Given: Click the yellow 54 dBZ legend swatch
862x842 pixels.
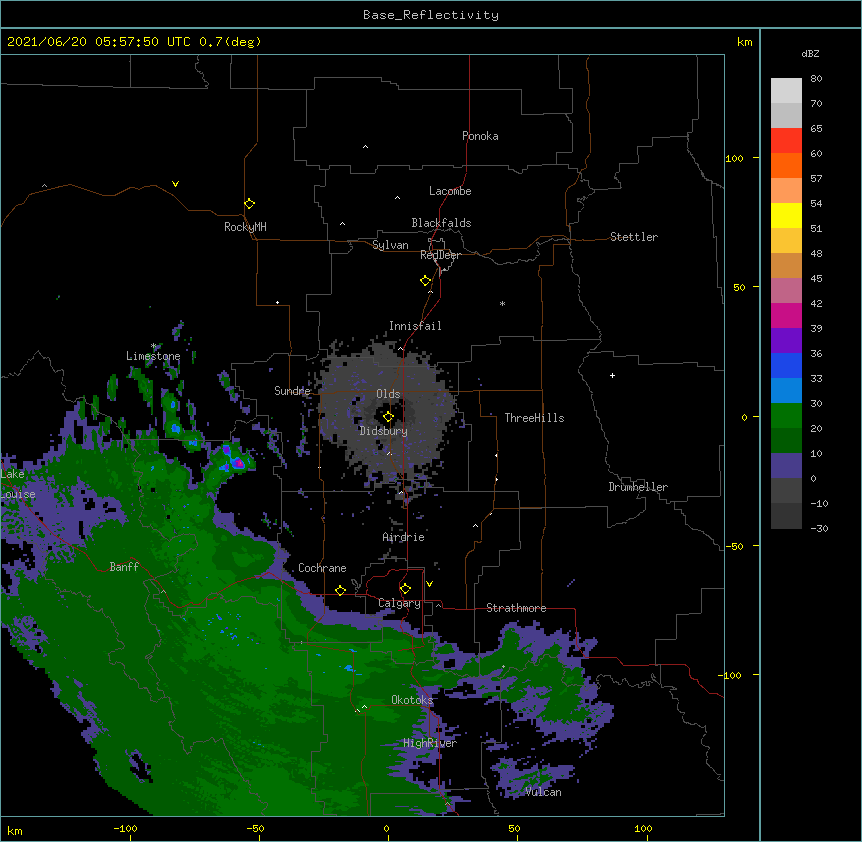Looking at the screenshot, I should click(x=786, y=215).
